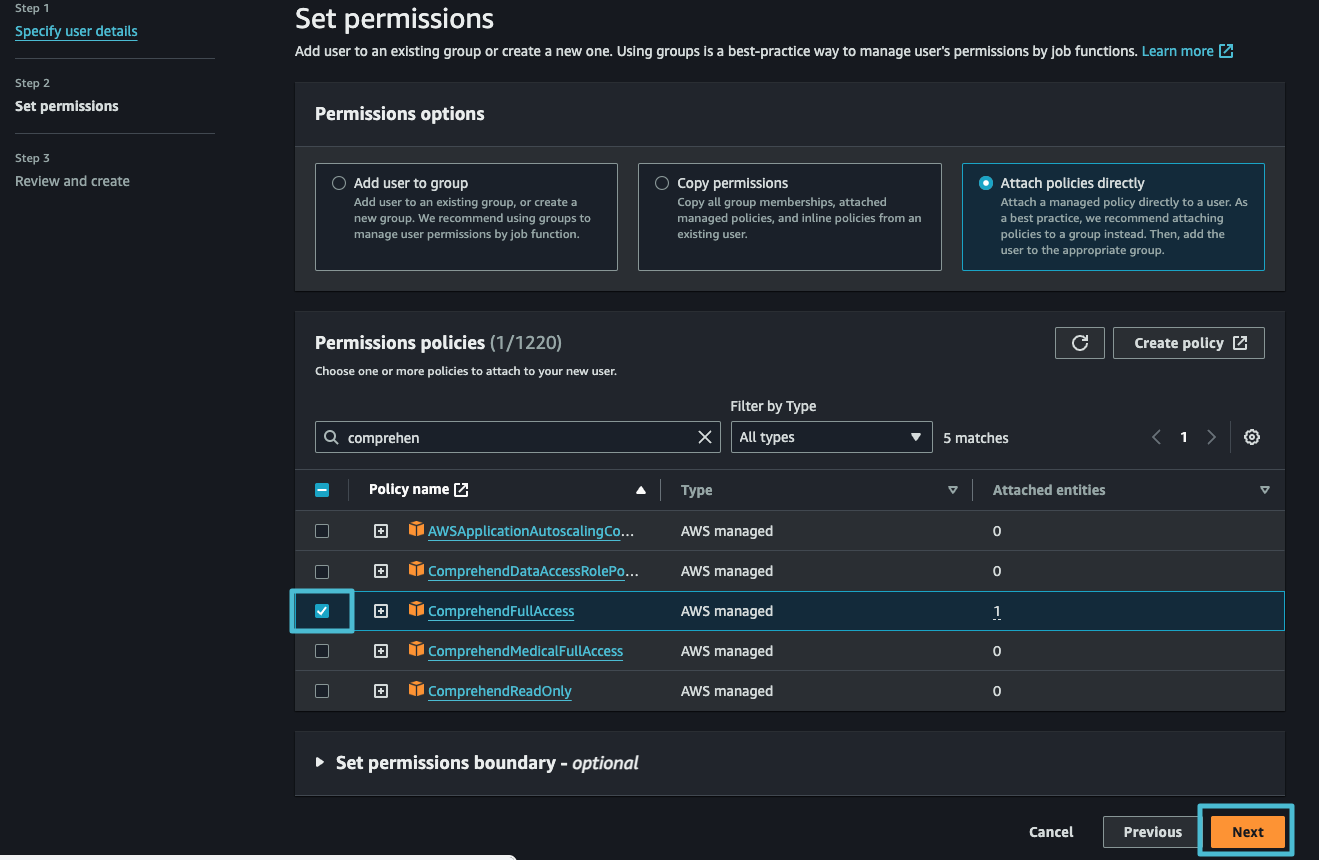The width and height of the screenshot is (1319, 860).
Task: Sort the table by Policy name header
Action: 409,490
